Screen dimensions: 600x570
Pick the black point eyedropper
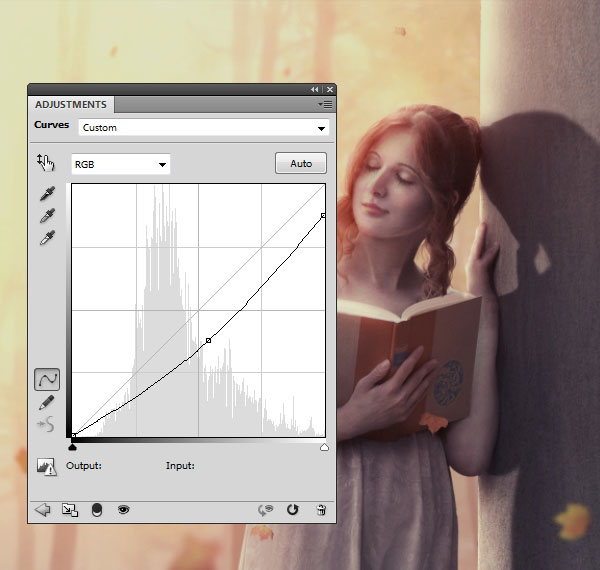(47, 194)
